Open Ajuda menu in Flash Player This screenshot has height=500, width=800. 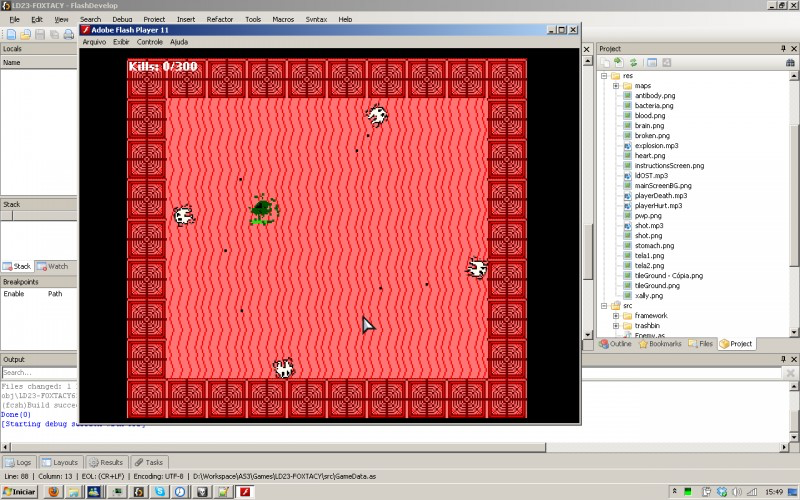point(179,42)
